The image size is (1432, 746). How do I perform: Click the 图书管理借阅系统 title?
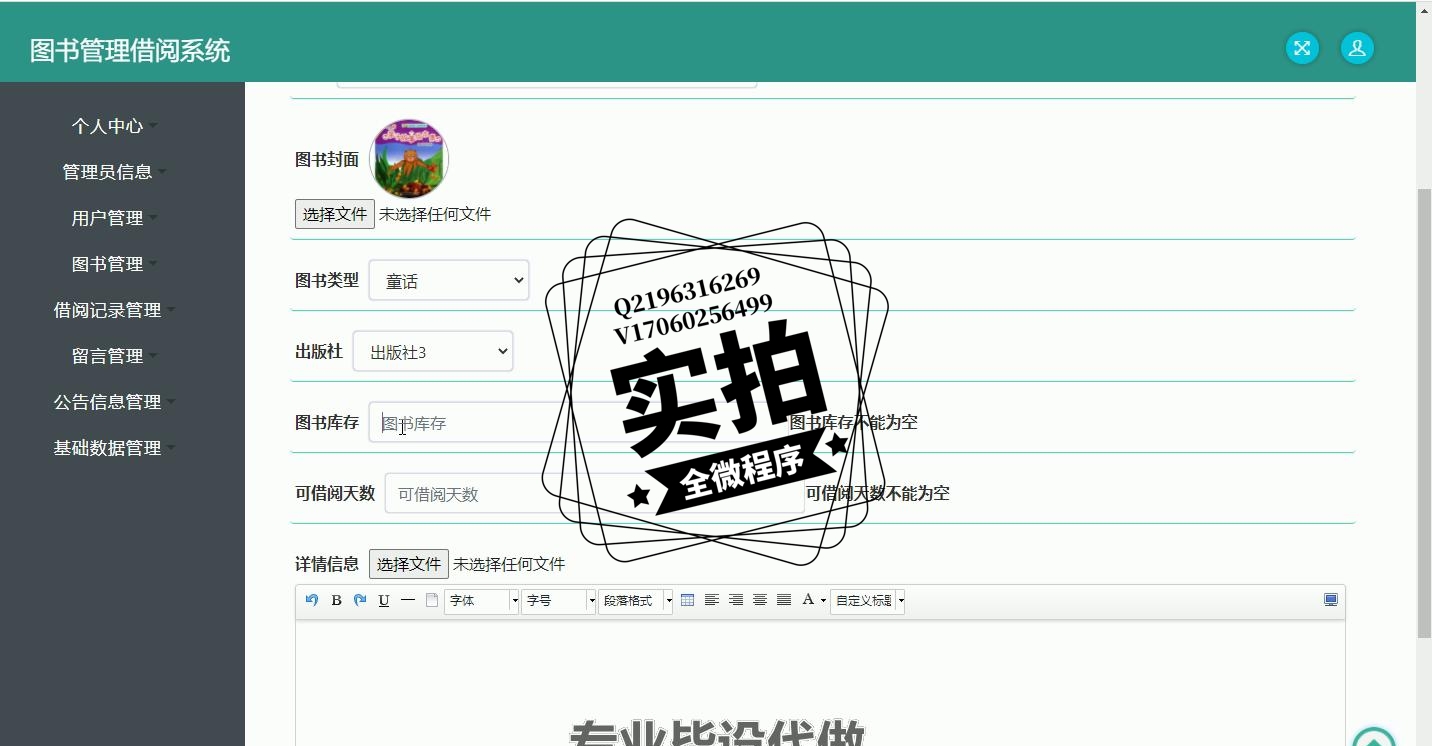point(130,50)
